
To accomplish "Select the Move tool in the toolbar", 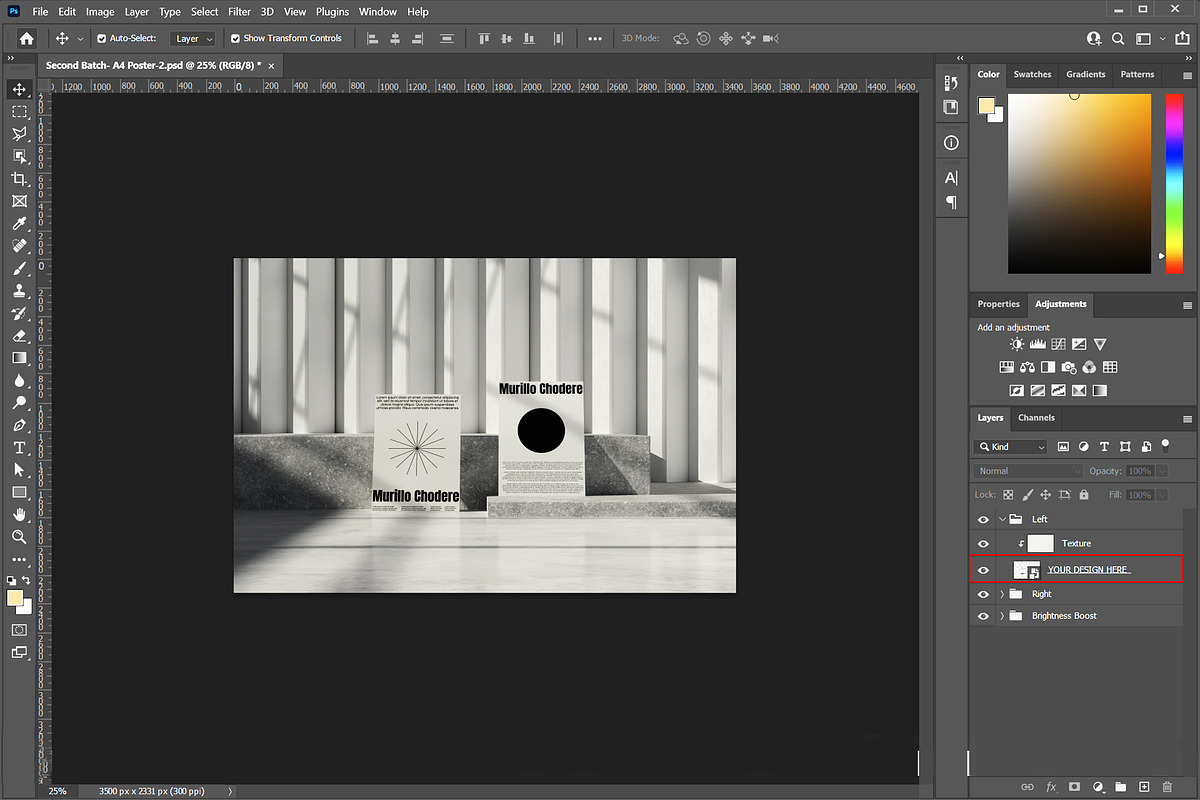I will click(19, 89).
